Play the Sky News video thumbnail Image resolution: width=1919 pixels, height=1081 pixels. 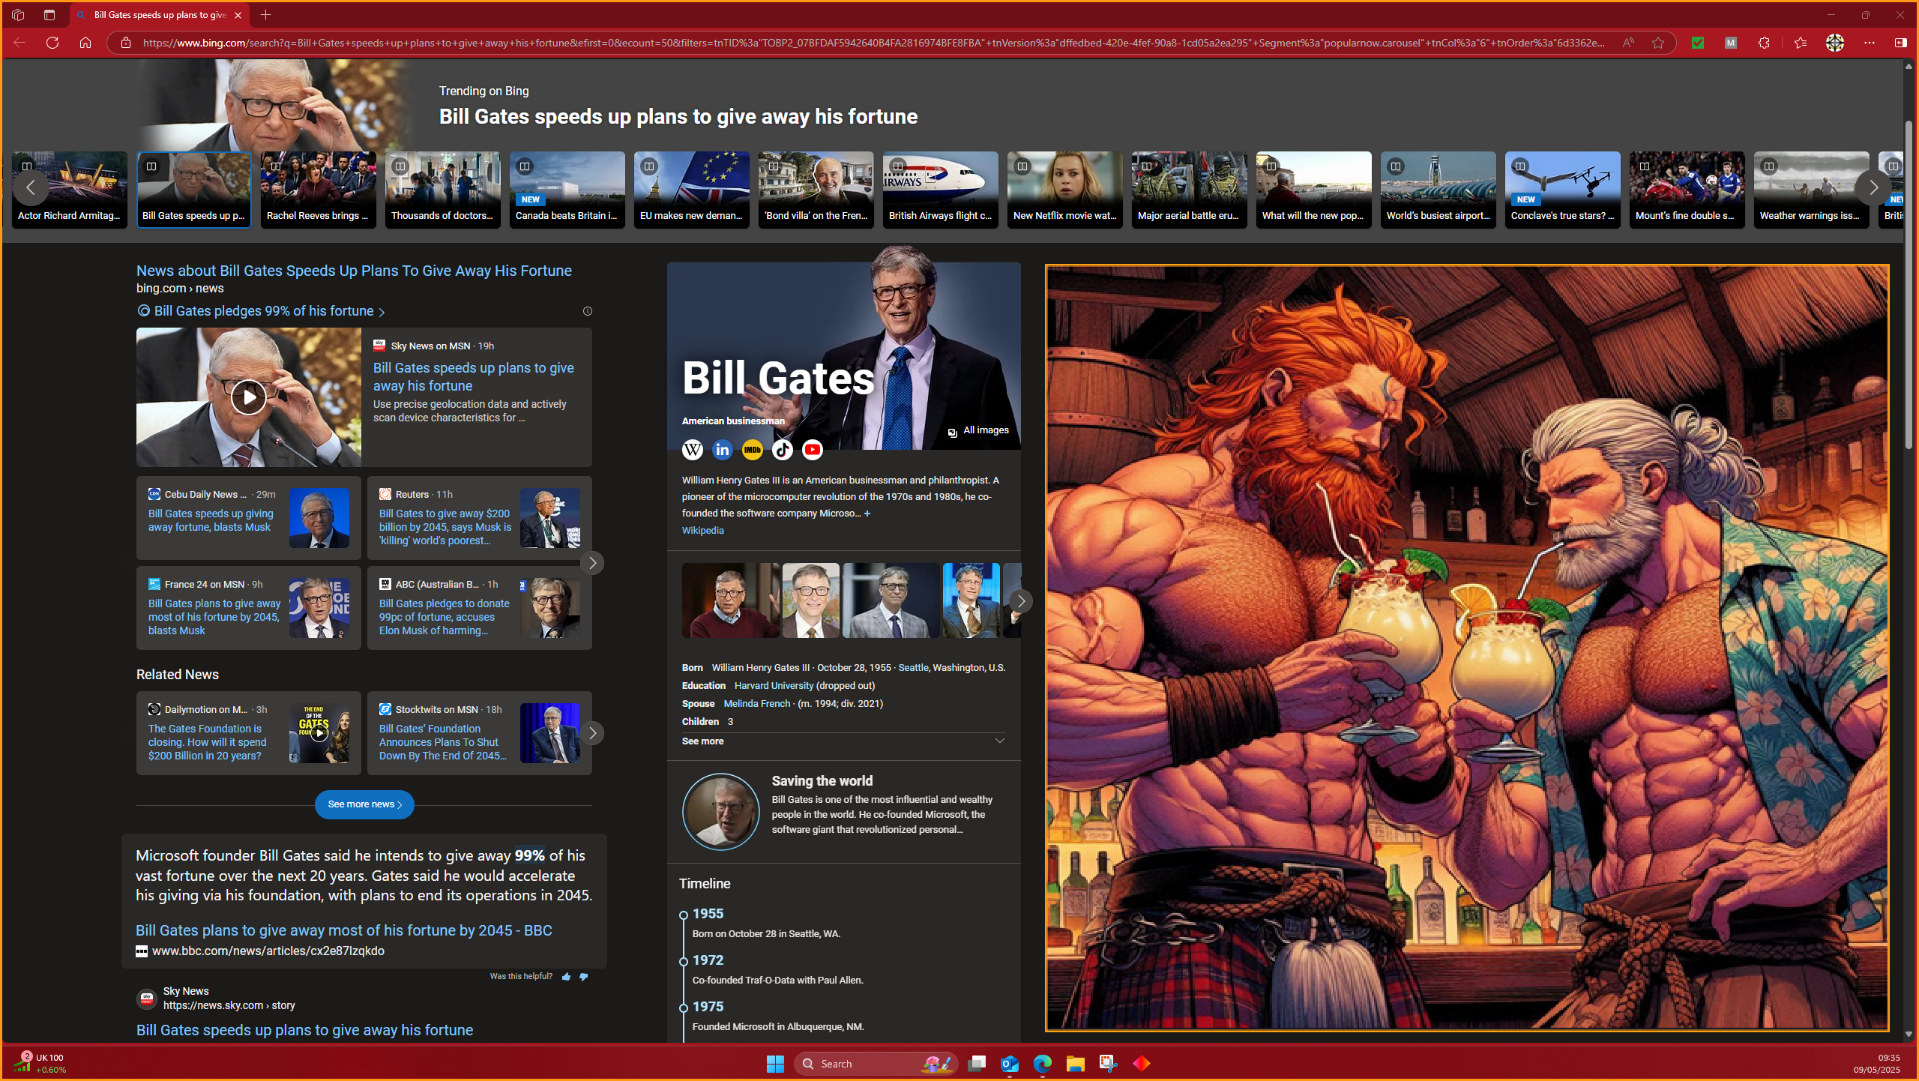click(248, 397)
